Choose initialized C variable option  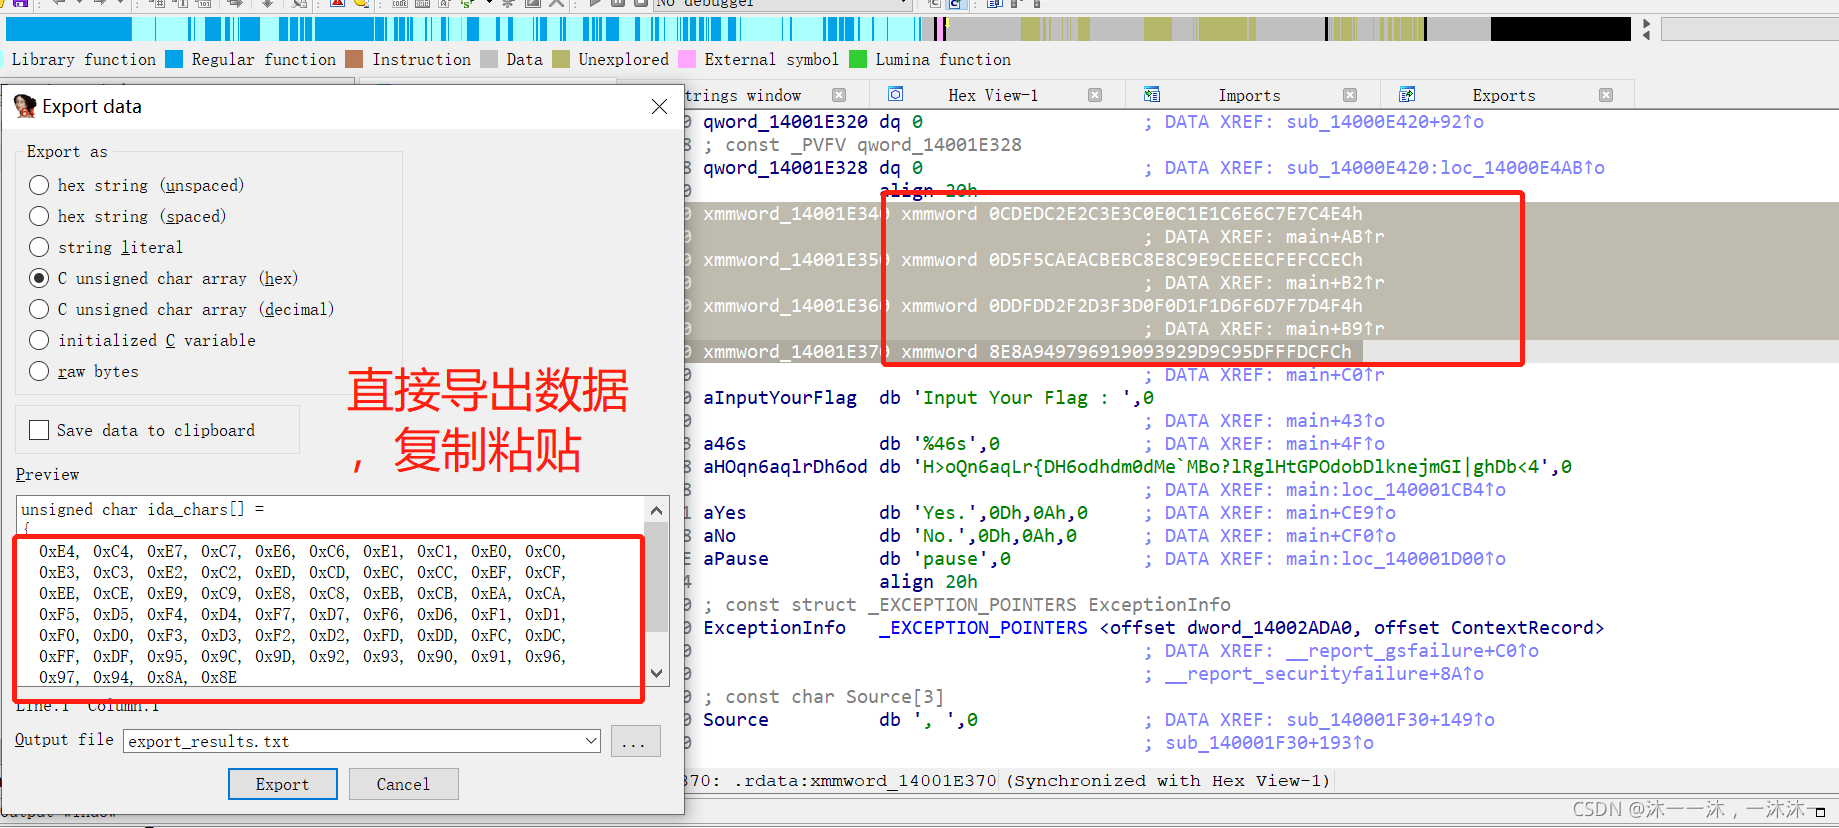39,340
